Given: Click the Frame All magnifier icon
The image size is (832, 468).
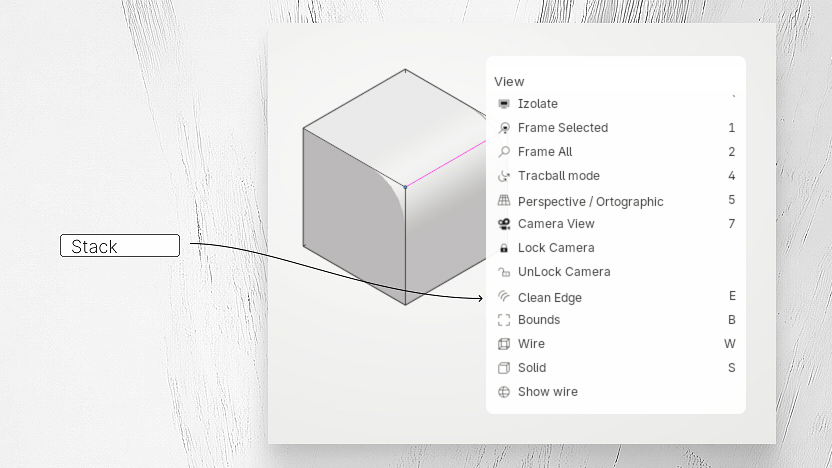Looking at the screenshot, I should click(504, 152).
